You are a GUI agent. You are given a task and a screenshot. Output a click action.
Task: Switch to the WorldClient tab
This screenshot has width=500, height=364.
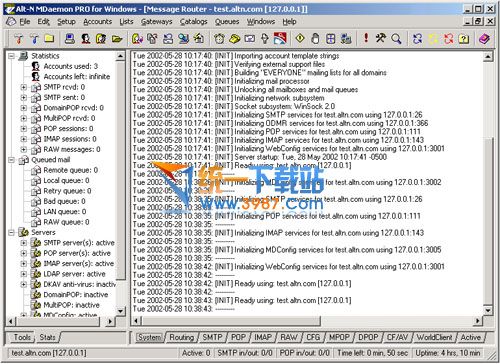pyautogui.click(x=434, y=337)
